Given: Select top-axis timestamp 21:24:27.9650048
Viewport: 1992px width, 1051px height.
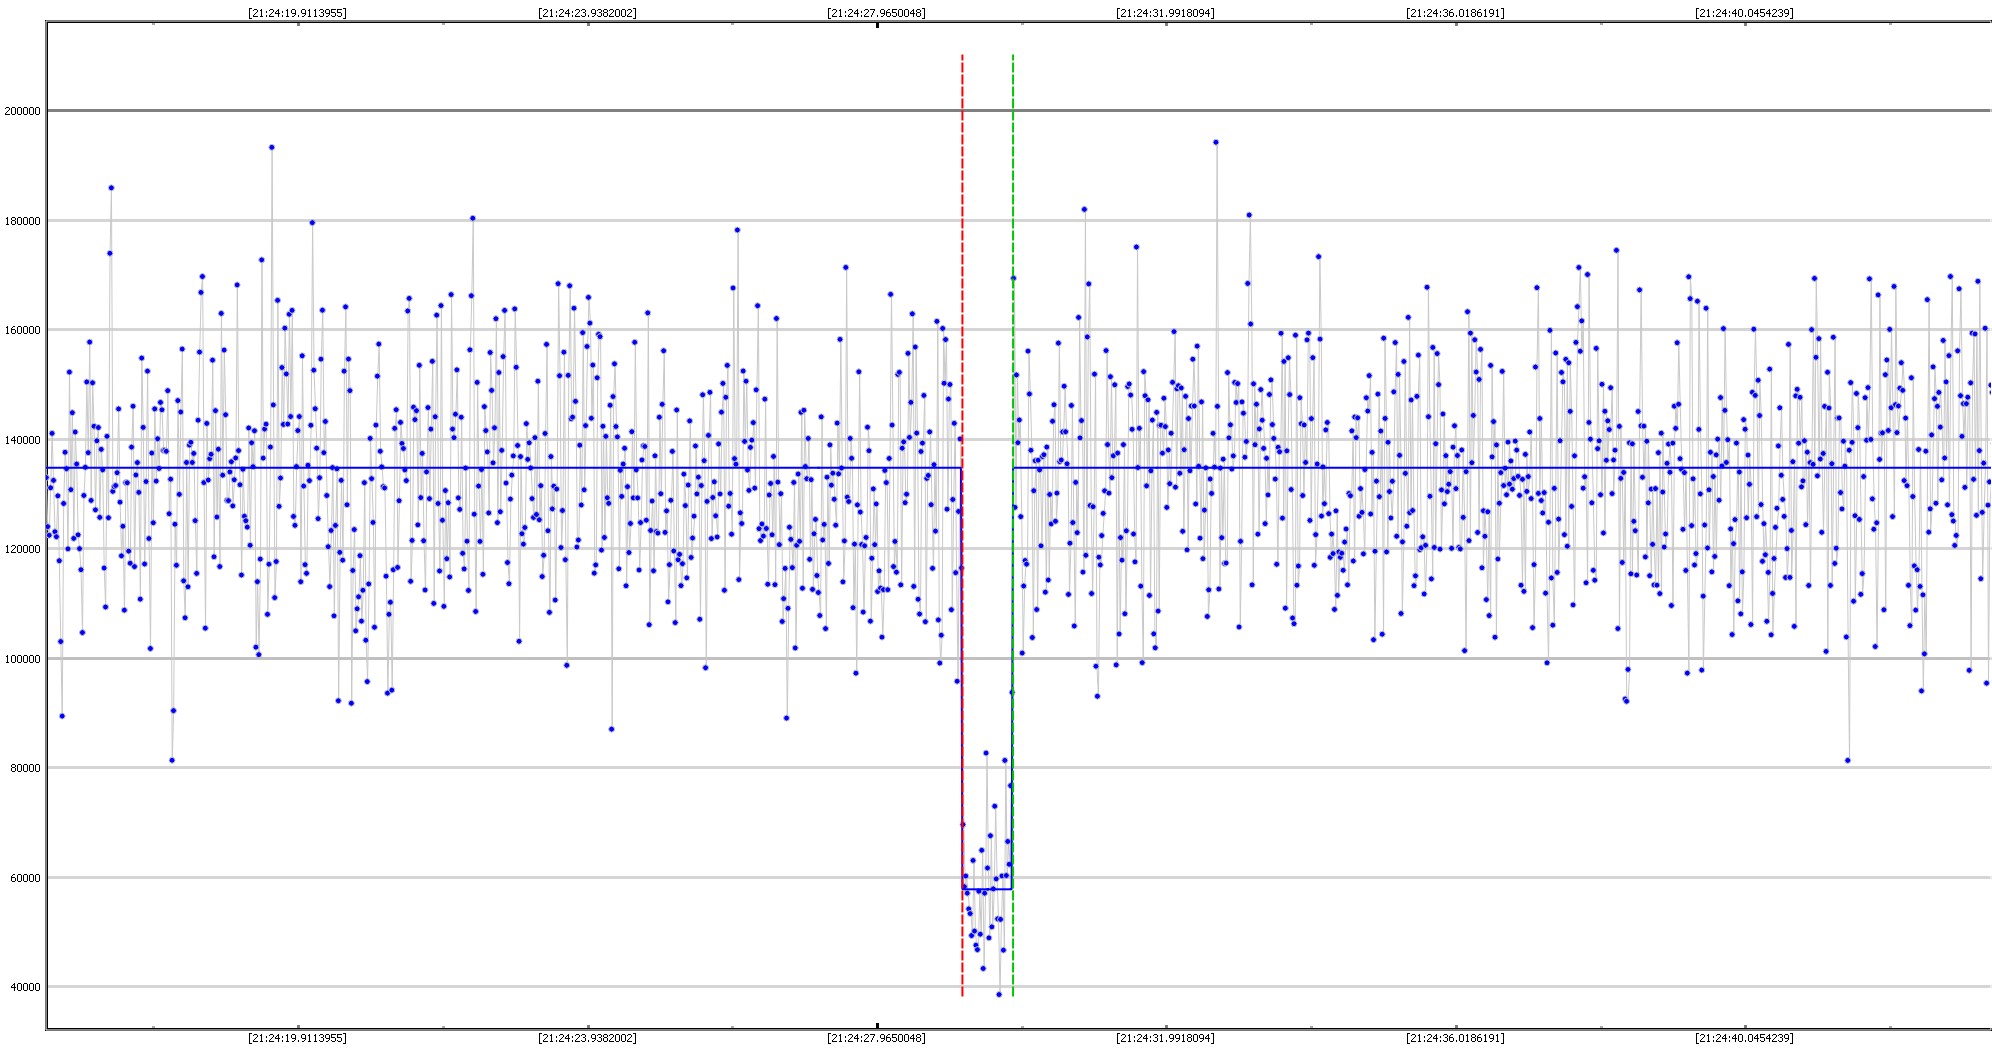Looking at the screenshot, I should [877, 13].
